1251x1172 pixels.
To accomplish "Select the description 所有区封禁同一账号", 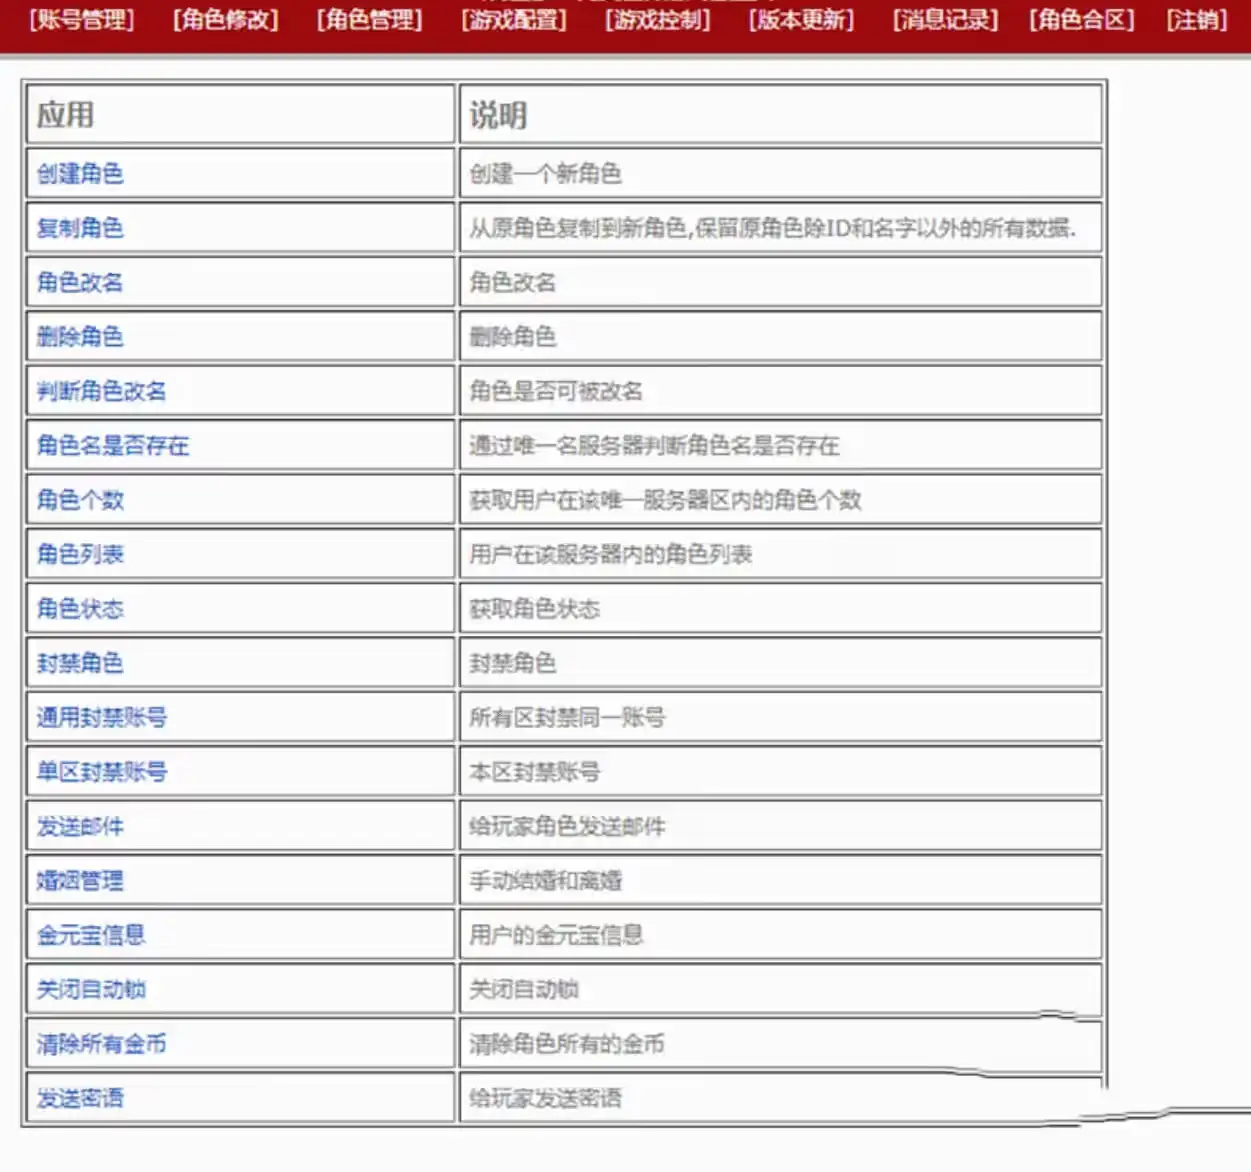I will 567,717.
